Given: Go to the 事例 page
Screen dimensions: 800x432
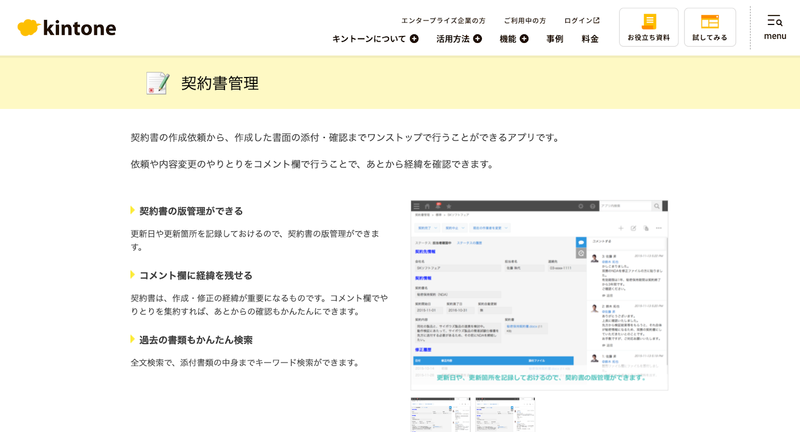Looking at the screenshot, I should [555, 39].
